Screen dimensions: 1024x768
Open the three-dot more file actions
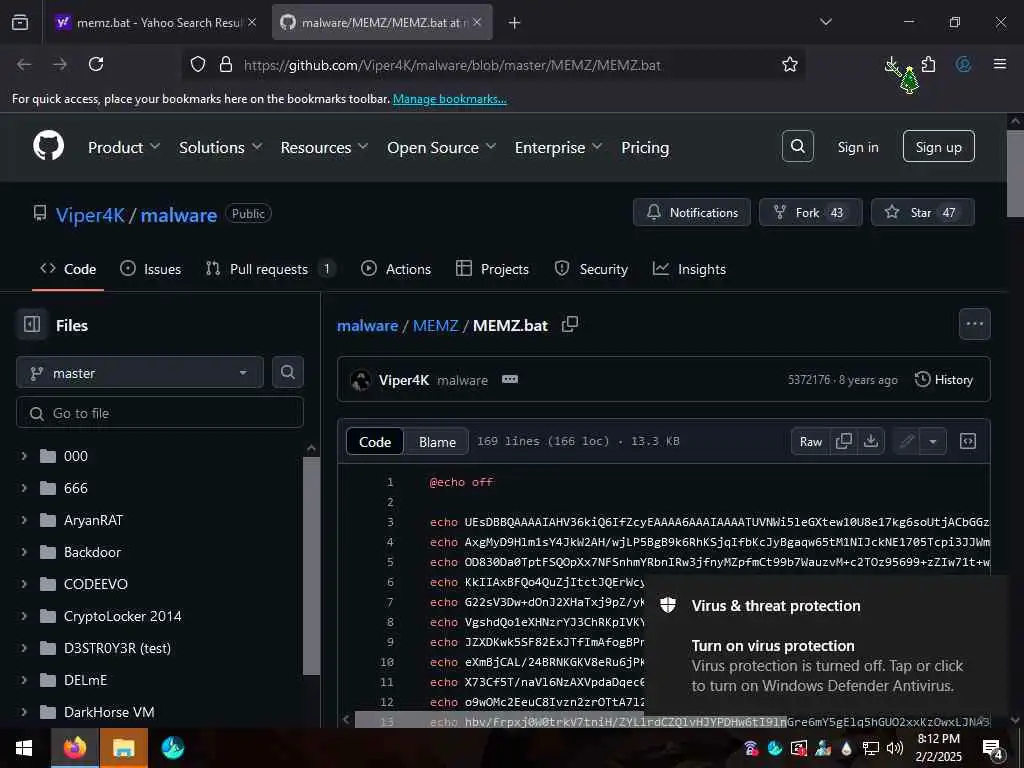974,324
